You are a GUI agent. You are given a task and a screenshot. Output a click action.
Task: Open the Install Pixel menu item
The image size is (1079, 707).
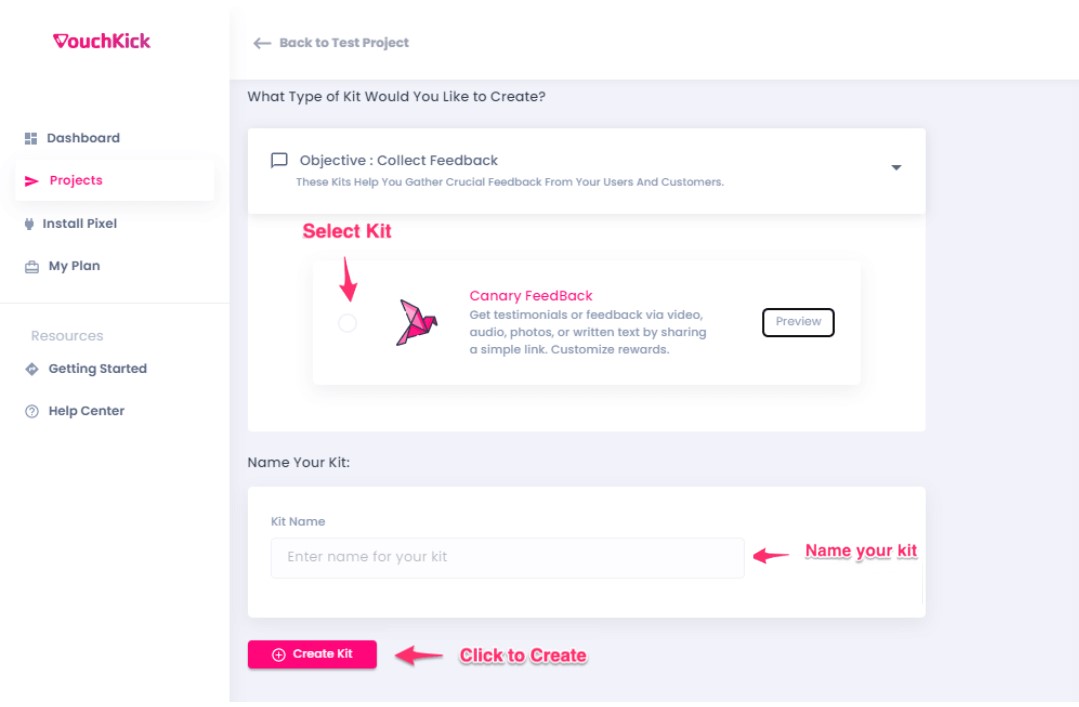coord(79,224)
